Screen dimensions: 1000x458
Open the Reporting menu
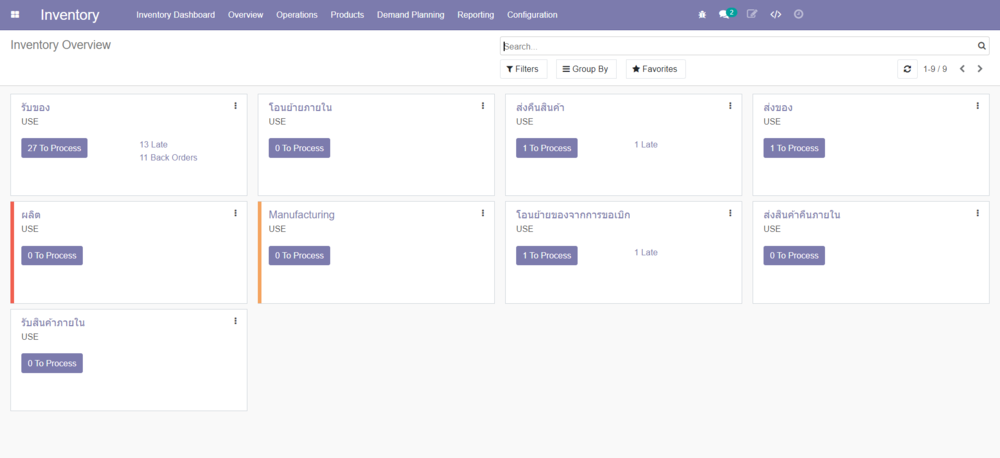pyautogui.click(x=476, y=15)
